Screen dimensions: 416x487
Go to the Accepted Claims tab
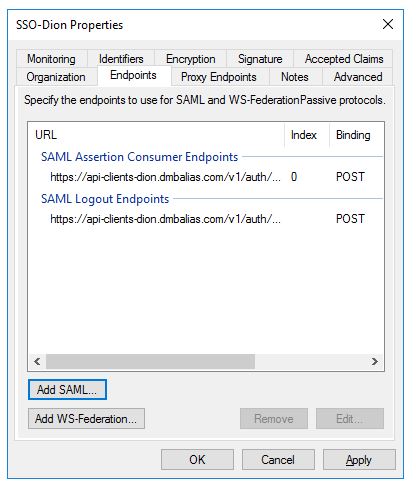(344, 59)
